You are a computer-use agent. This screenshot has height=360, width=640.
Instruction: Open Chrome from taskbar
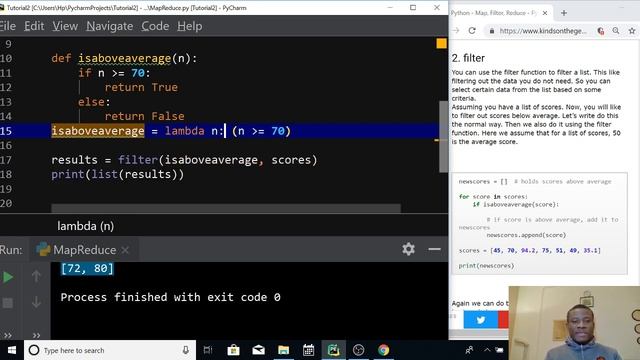point(384,350)
